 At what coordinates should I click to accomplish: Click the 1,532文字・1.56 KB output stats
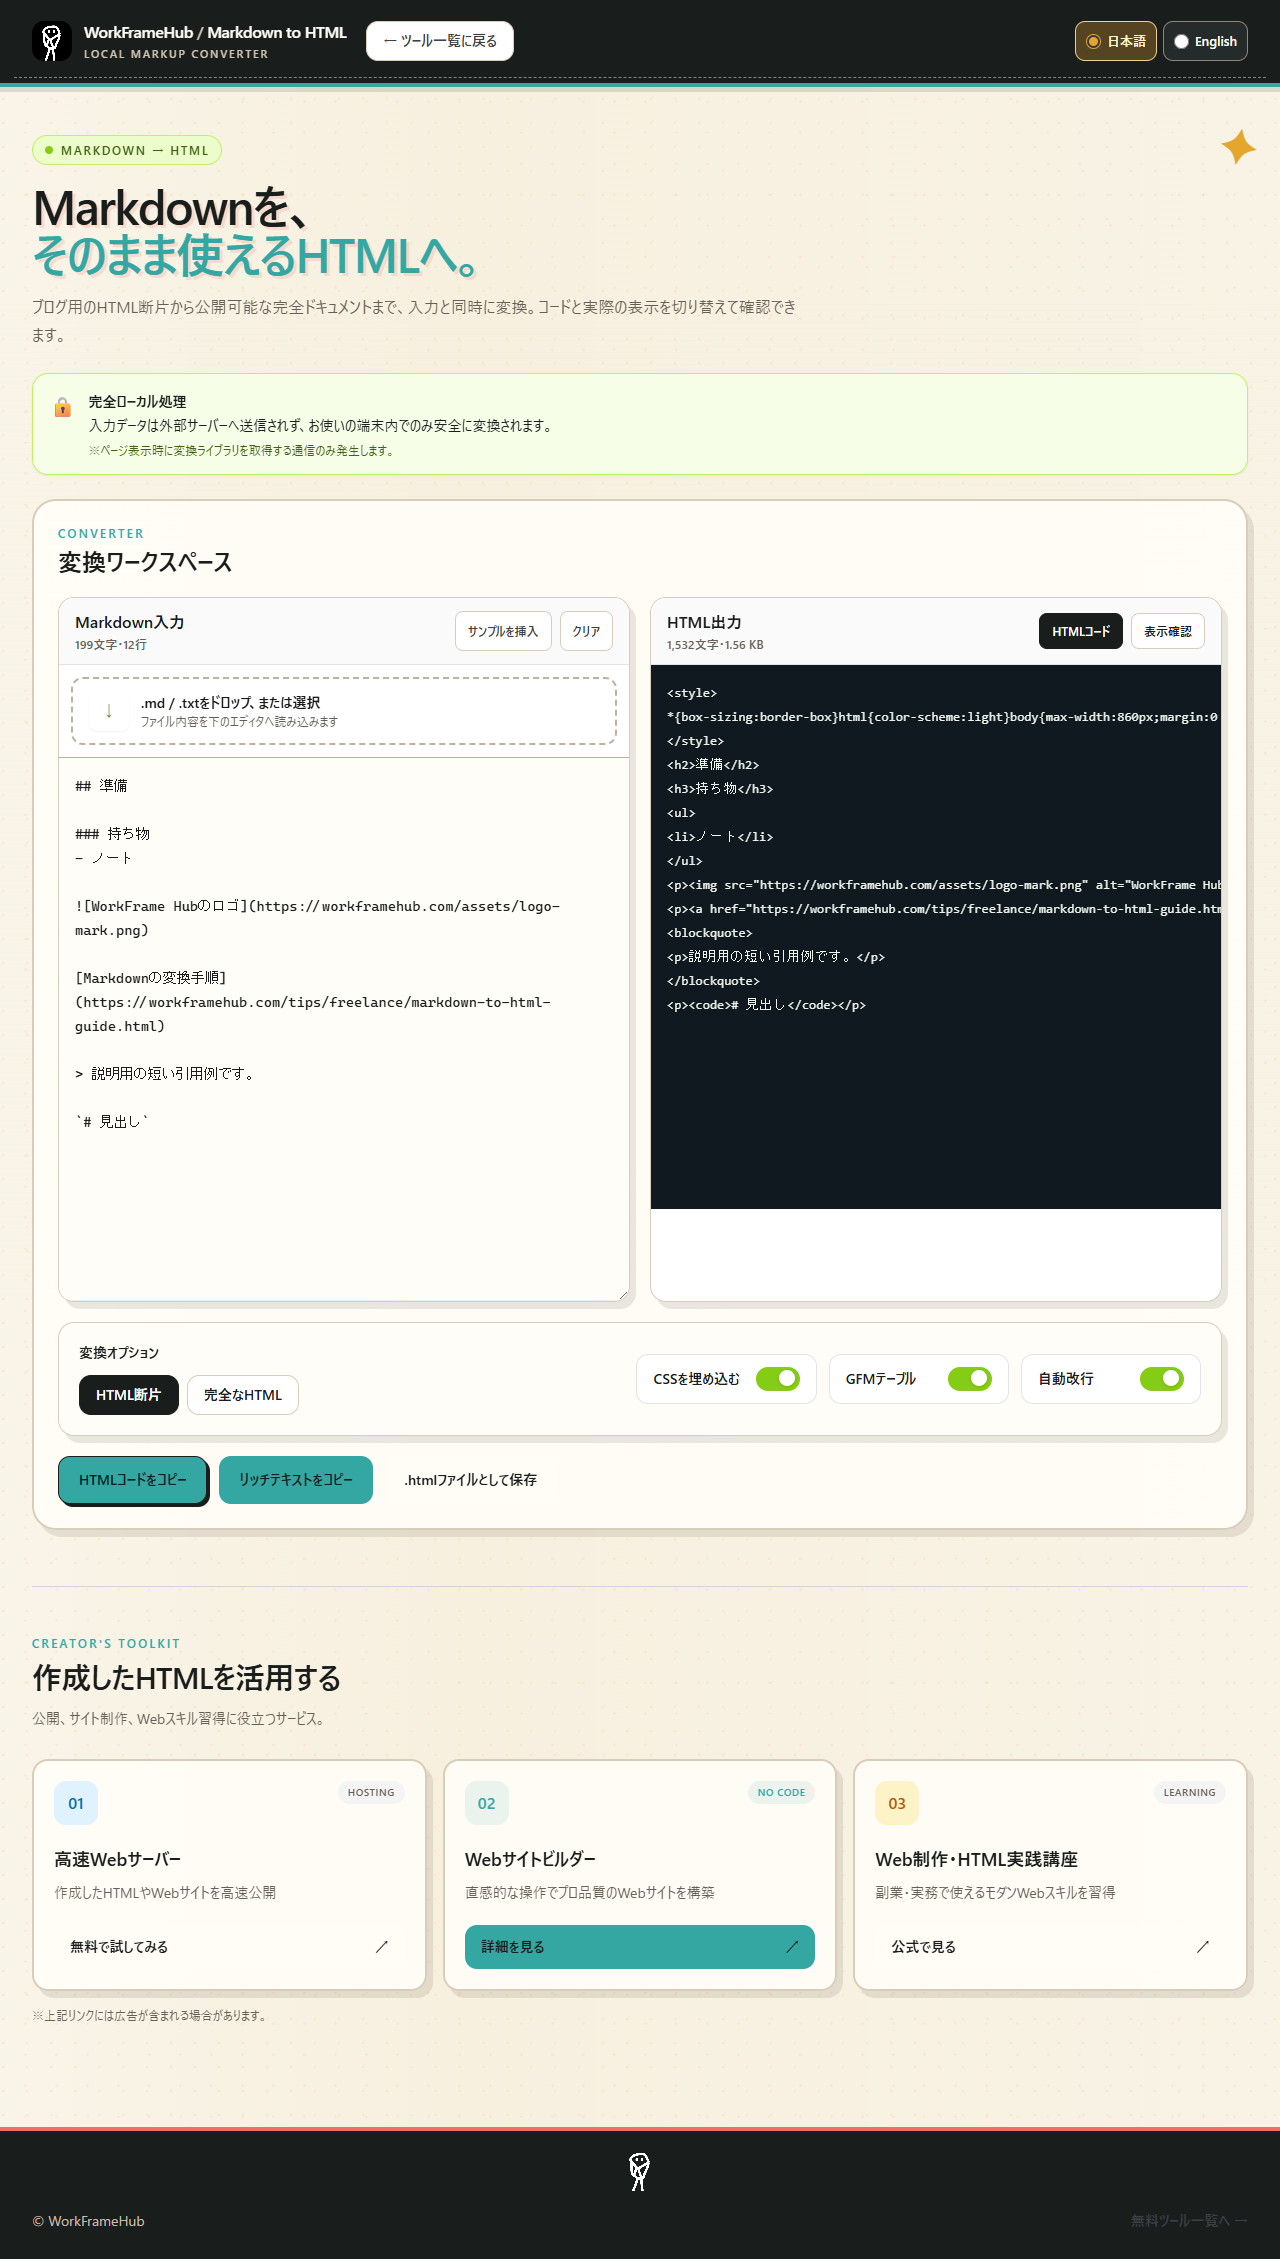pyautogui.click(x=715, y=645)
